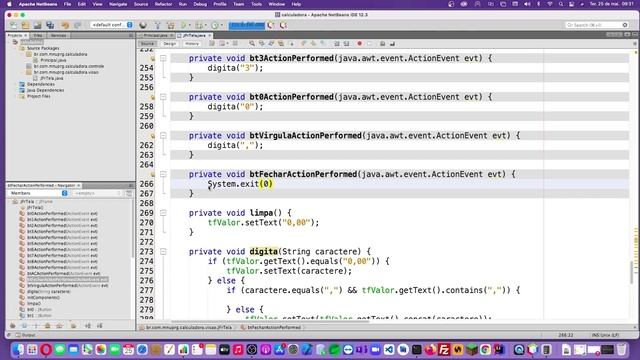Click the find selection magnifier icon in editor toolbar
This screenshot has height=360, width=640.
tap(252, 44)
